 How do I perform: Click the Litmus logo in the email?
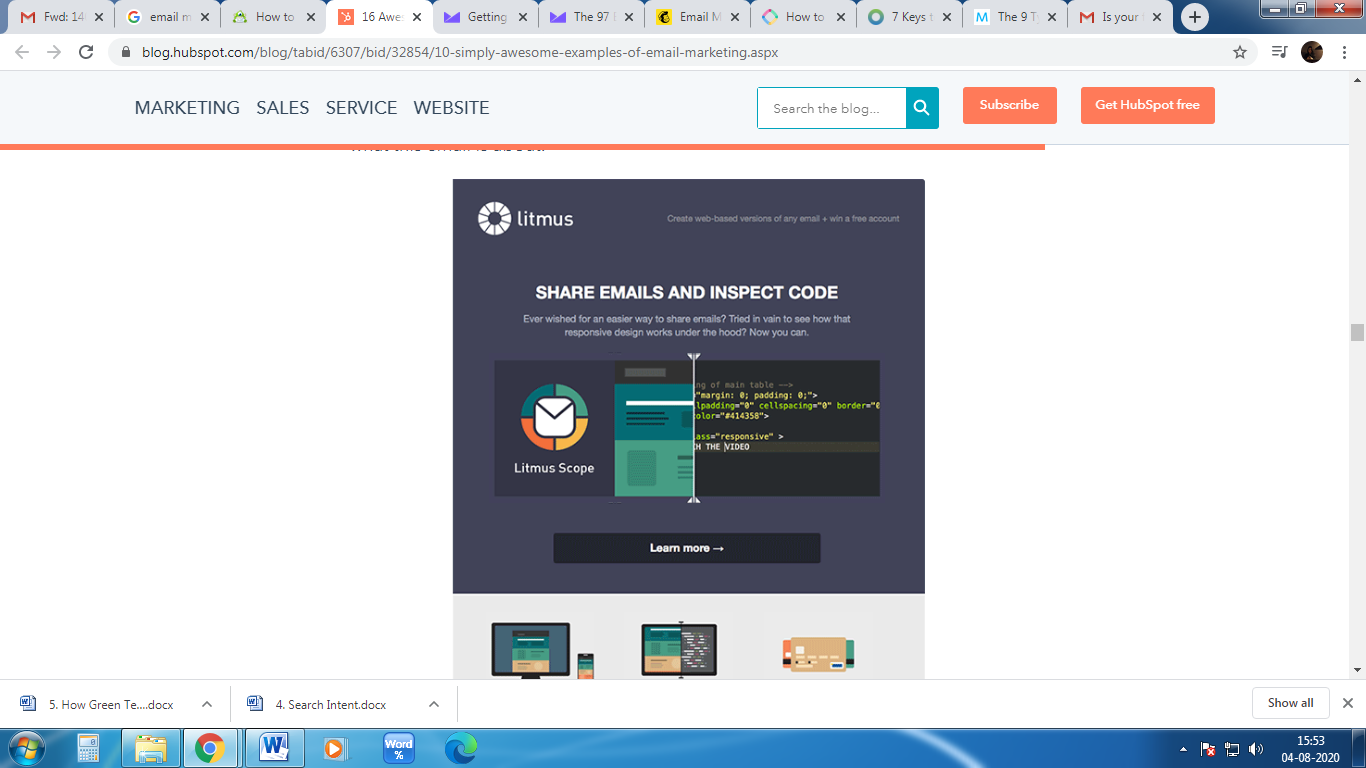coord(526,218)
